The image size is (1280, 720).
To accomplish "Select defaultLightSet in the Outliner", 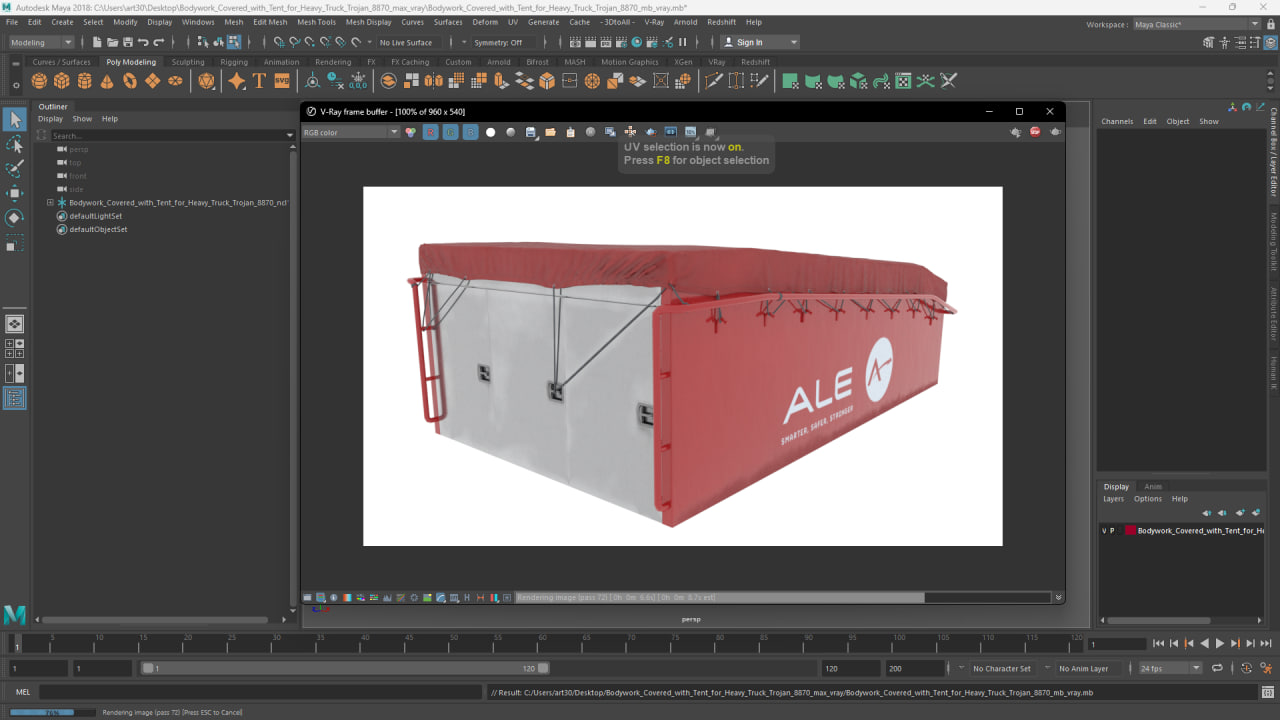I will click(x=95, y=216).
